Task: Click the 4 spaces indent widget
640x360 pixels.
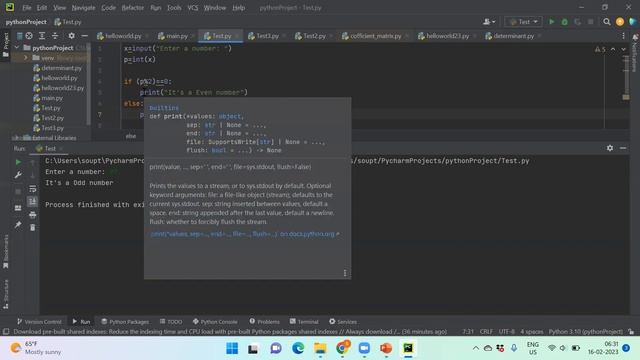Action: [x=531, y=331]
